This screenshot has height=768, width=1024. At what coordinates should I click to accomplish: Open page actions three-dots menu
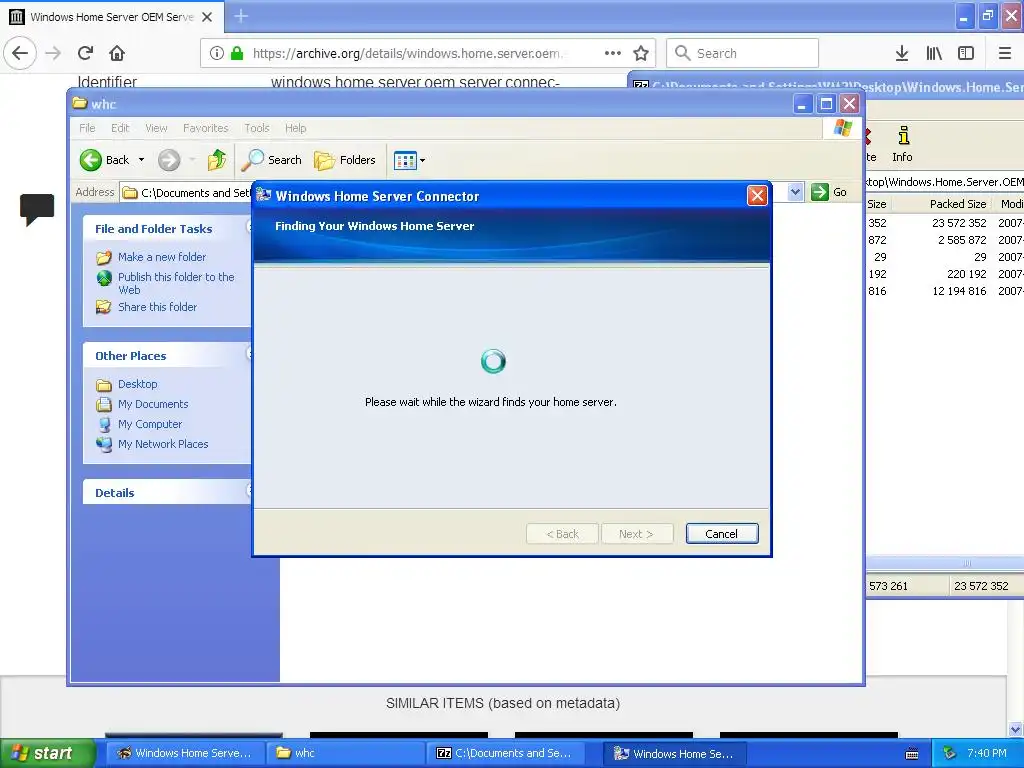(613, 54)
